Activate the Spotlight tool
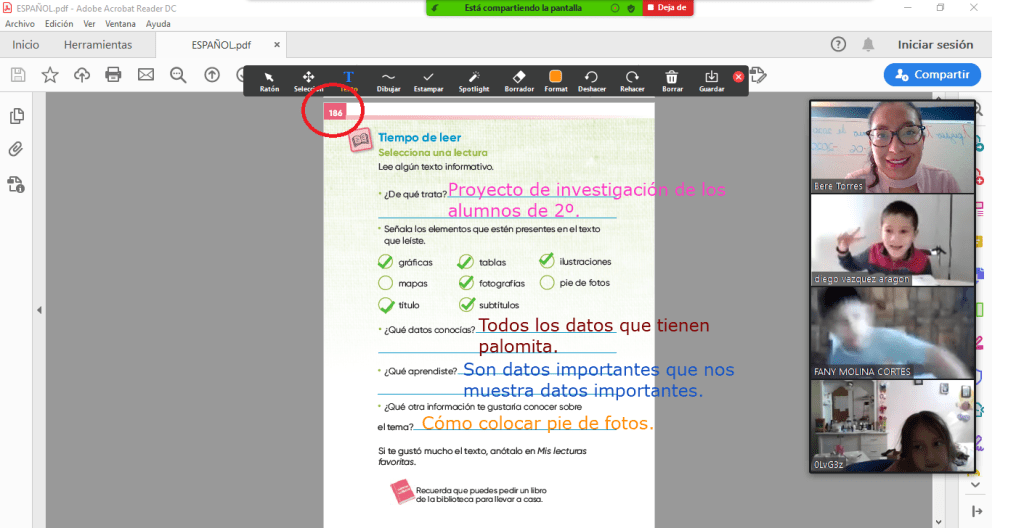1024x528 pixels. [474, 80]
